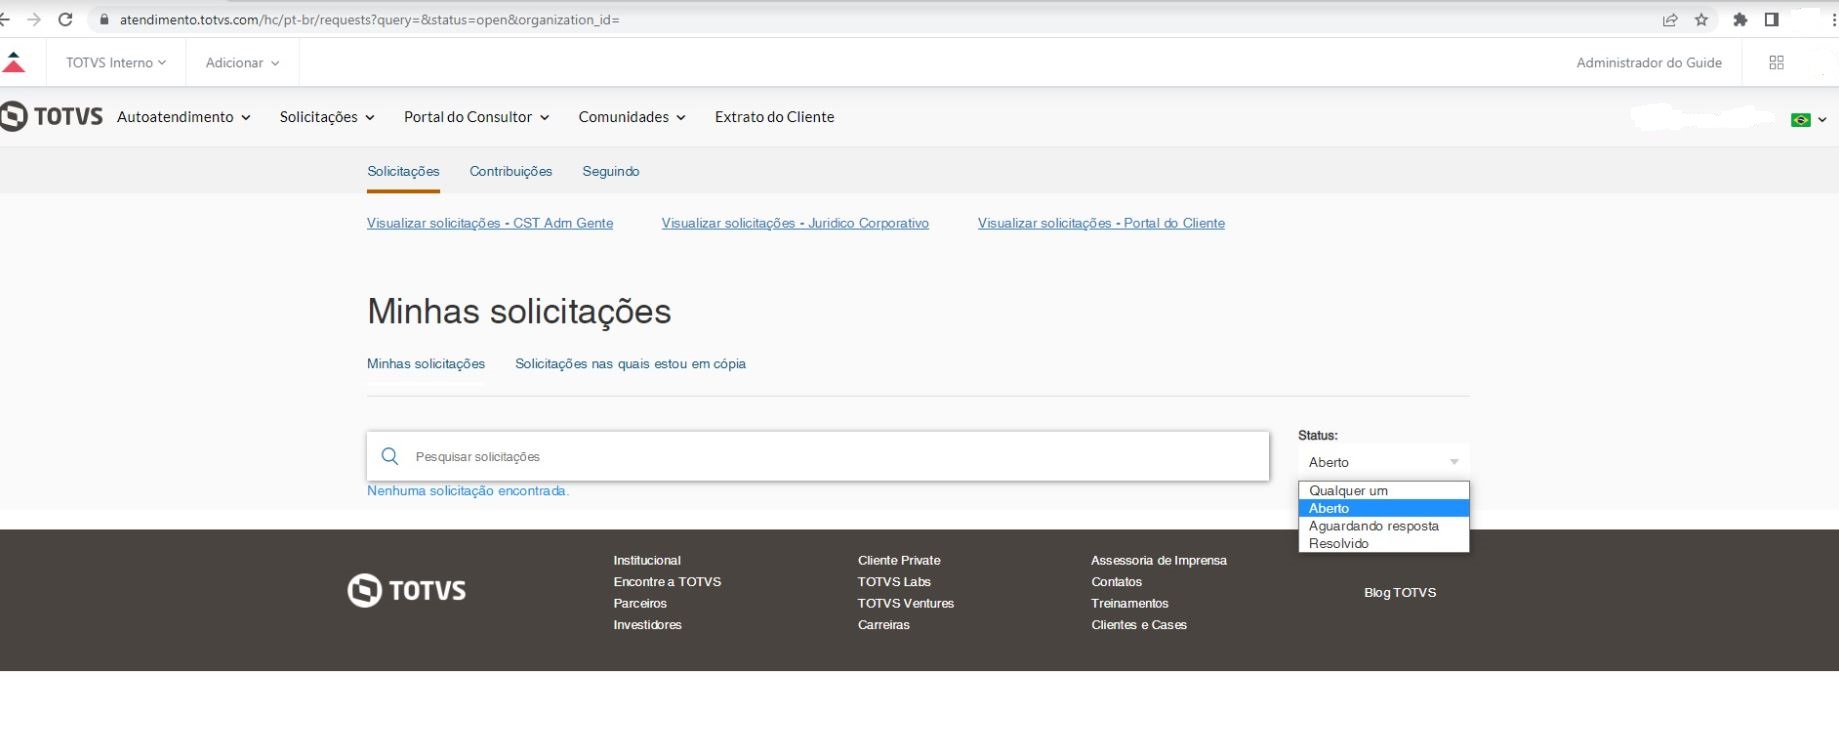Open Contatos footer link

1117,582
